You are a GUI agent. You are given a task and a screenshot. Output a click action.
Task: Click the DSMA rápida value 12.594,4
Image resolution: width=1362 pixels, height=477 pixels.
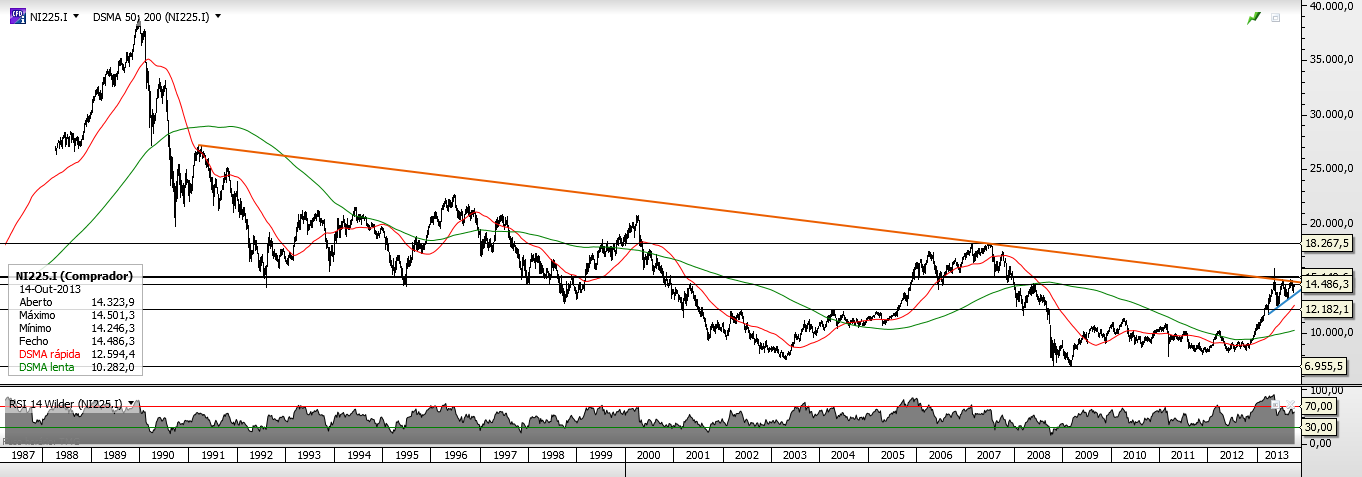click(x=111, y=355)
